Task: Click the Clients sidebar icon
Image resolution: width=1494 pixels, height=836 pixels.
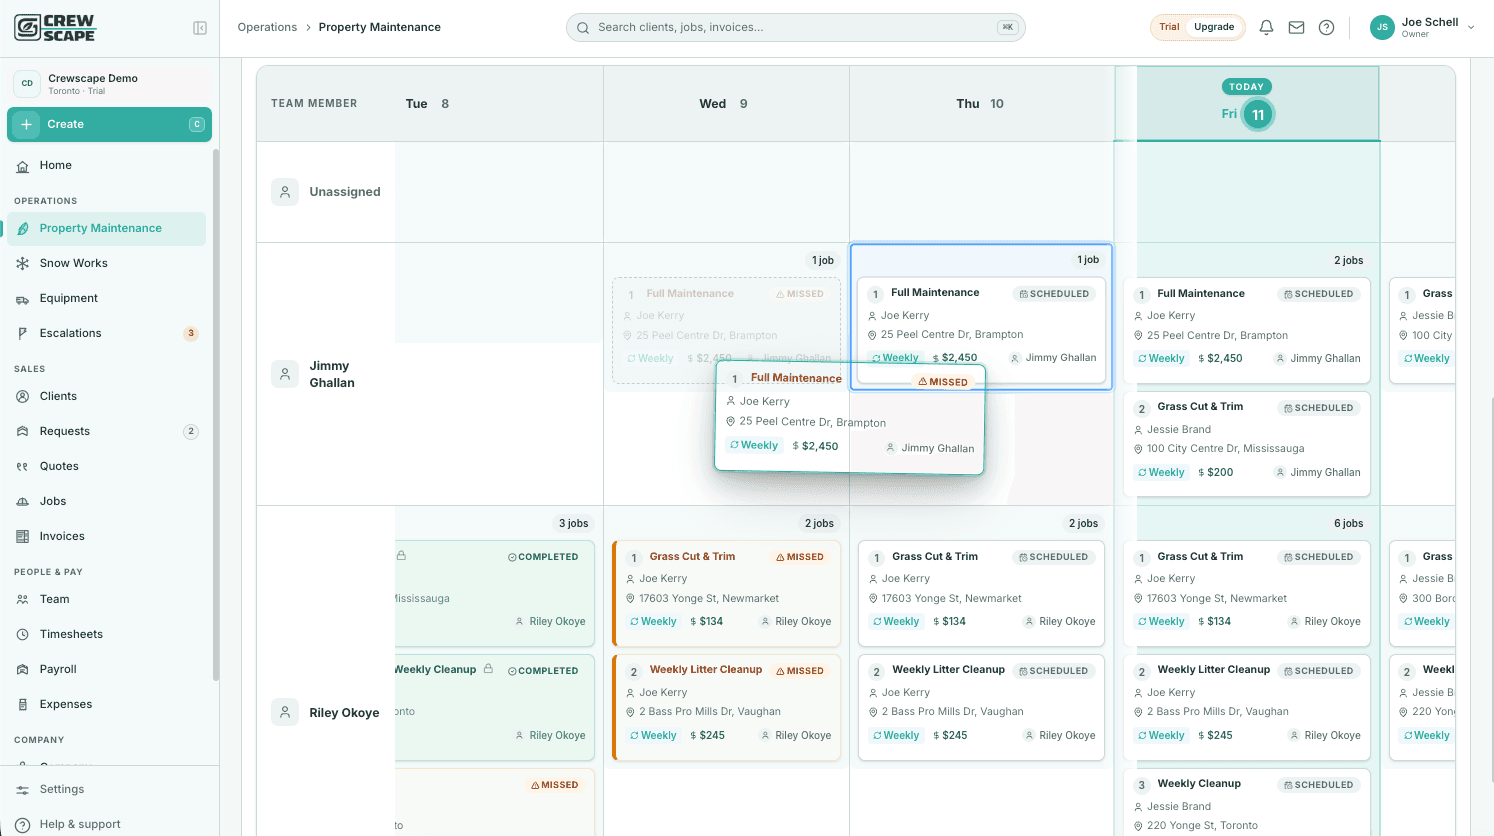Action: tap(22, 396)
